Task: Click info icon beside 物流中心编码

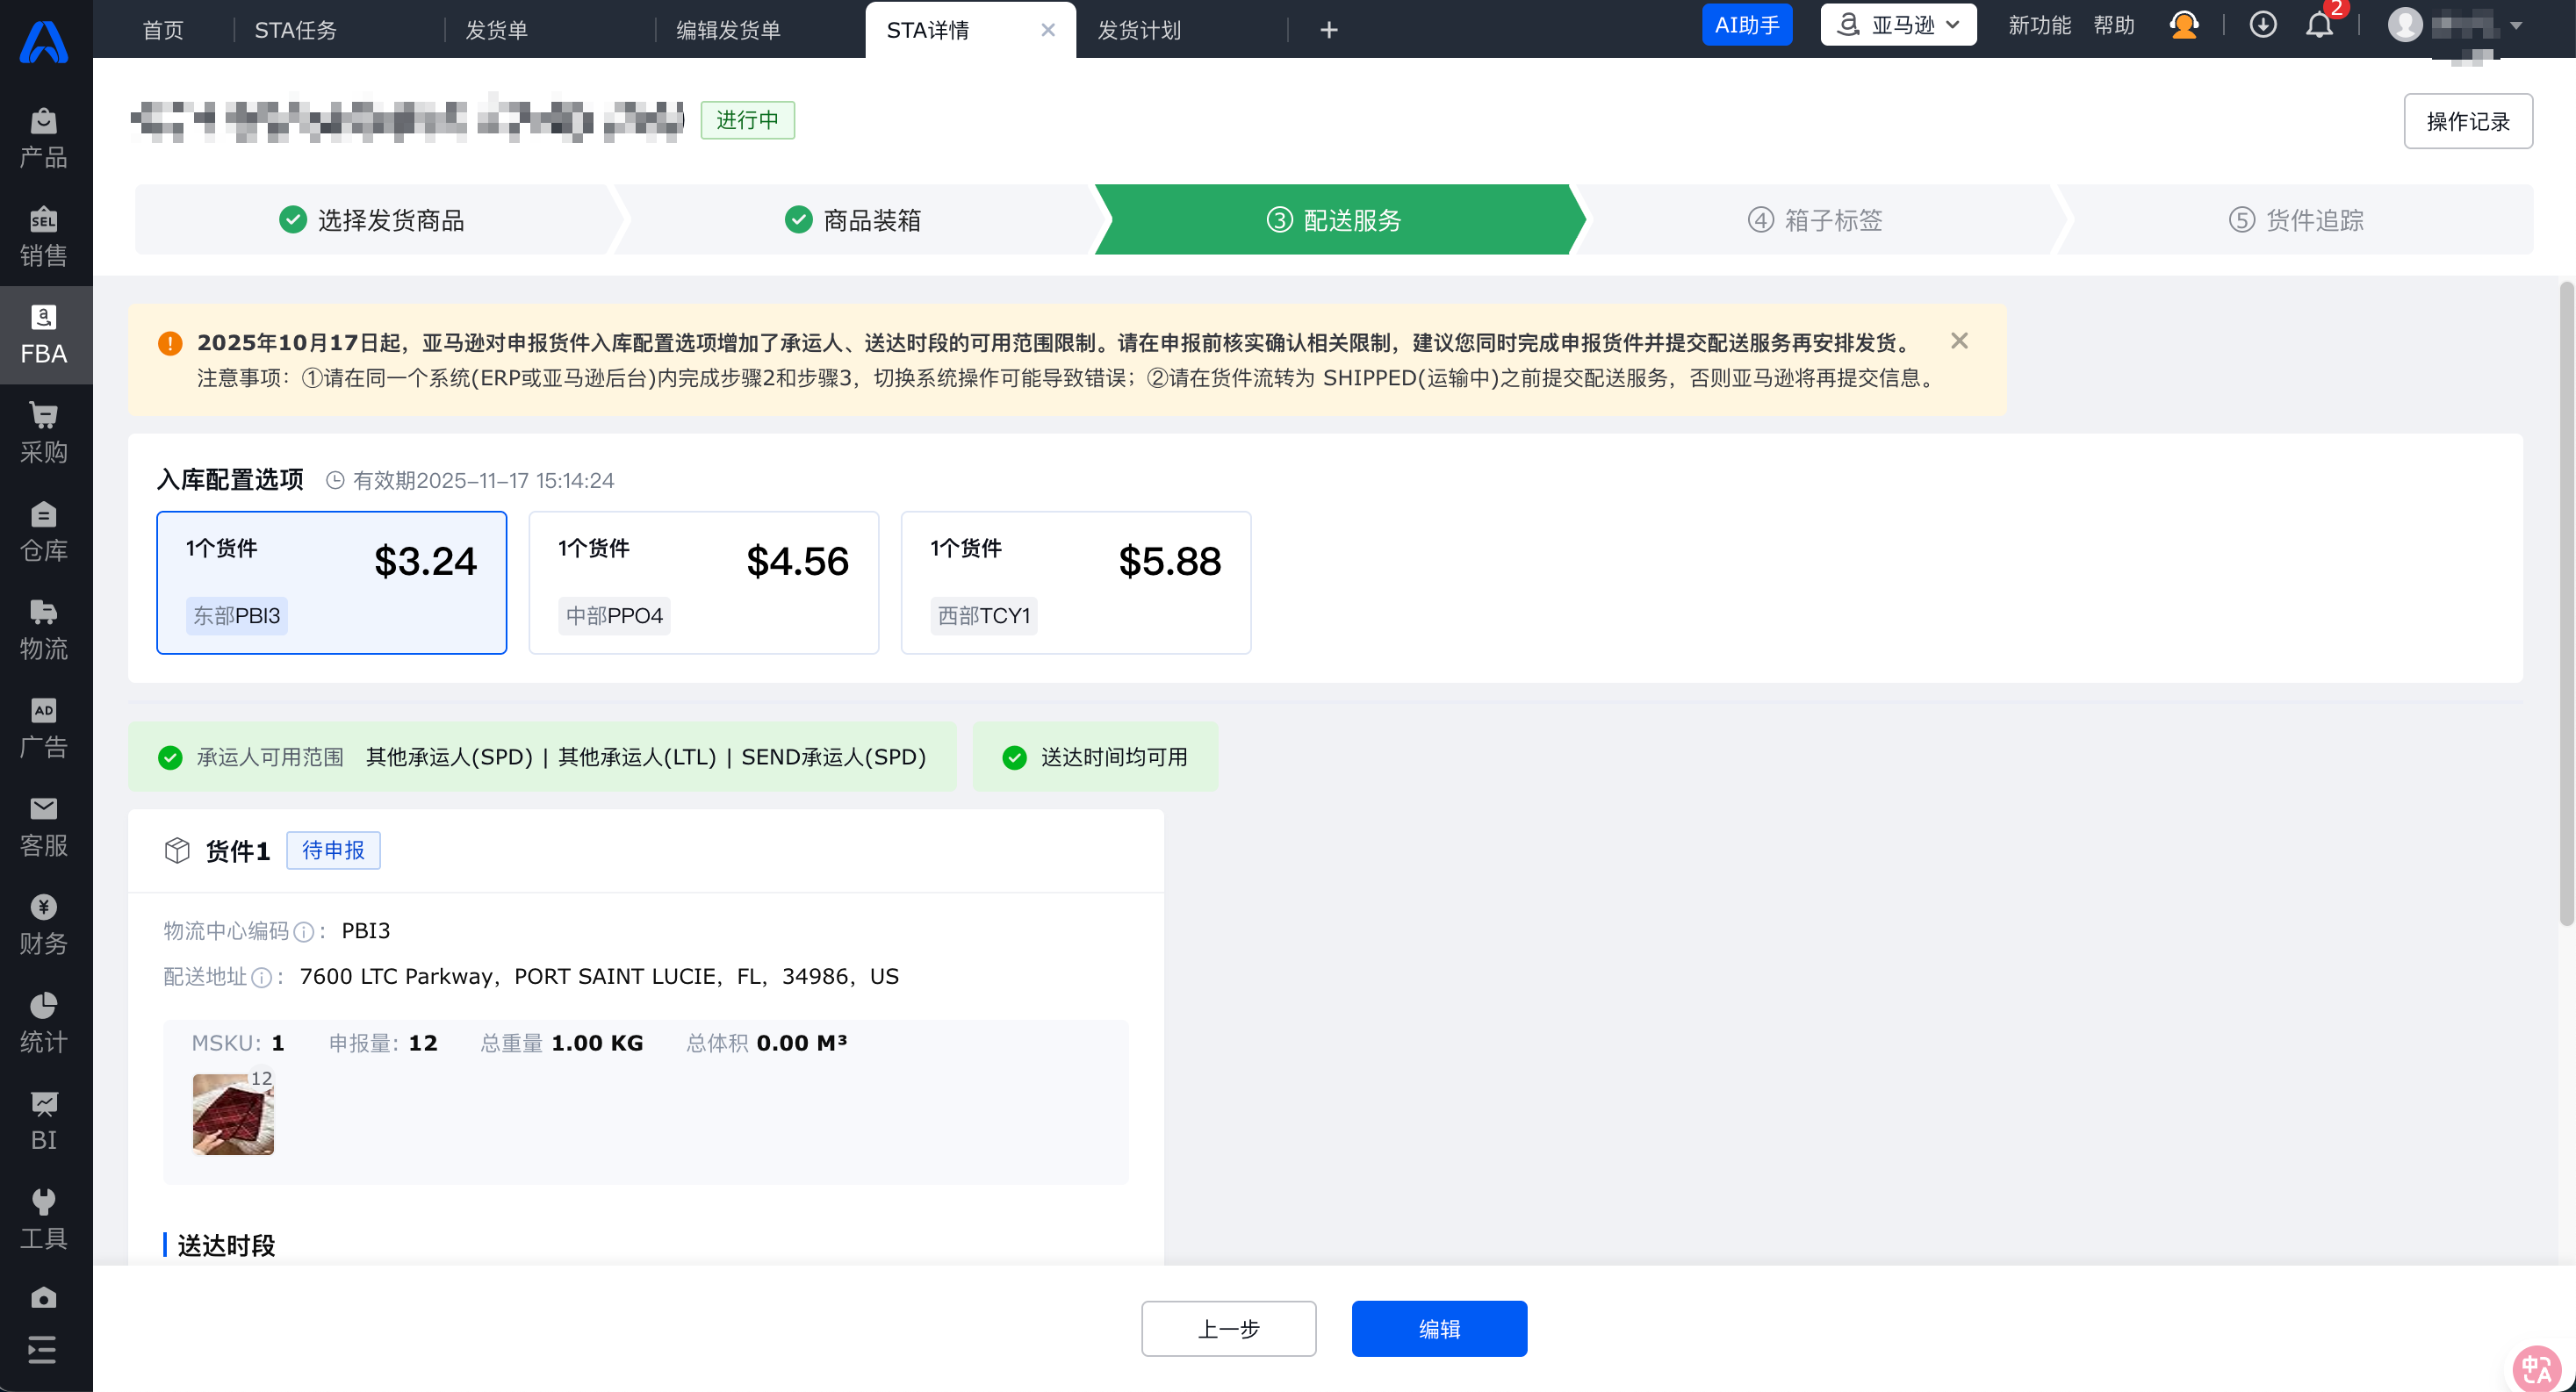Action: click(x=304, y=932)
